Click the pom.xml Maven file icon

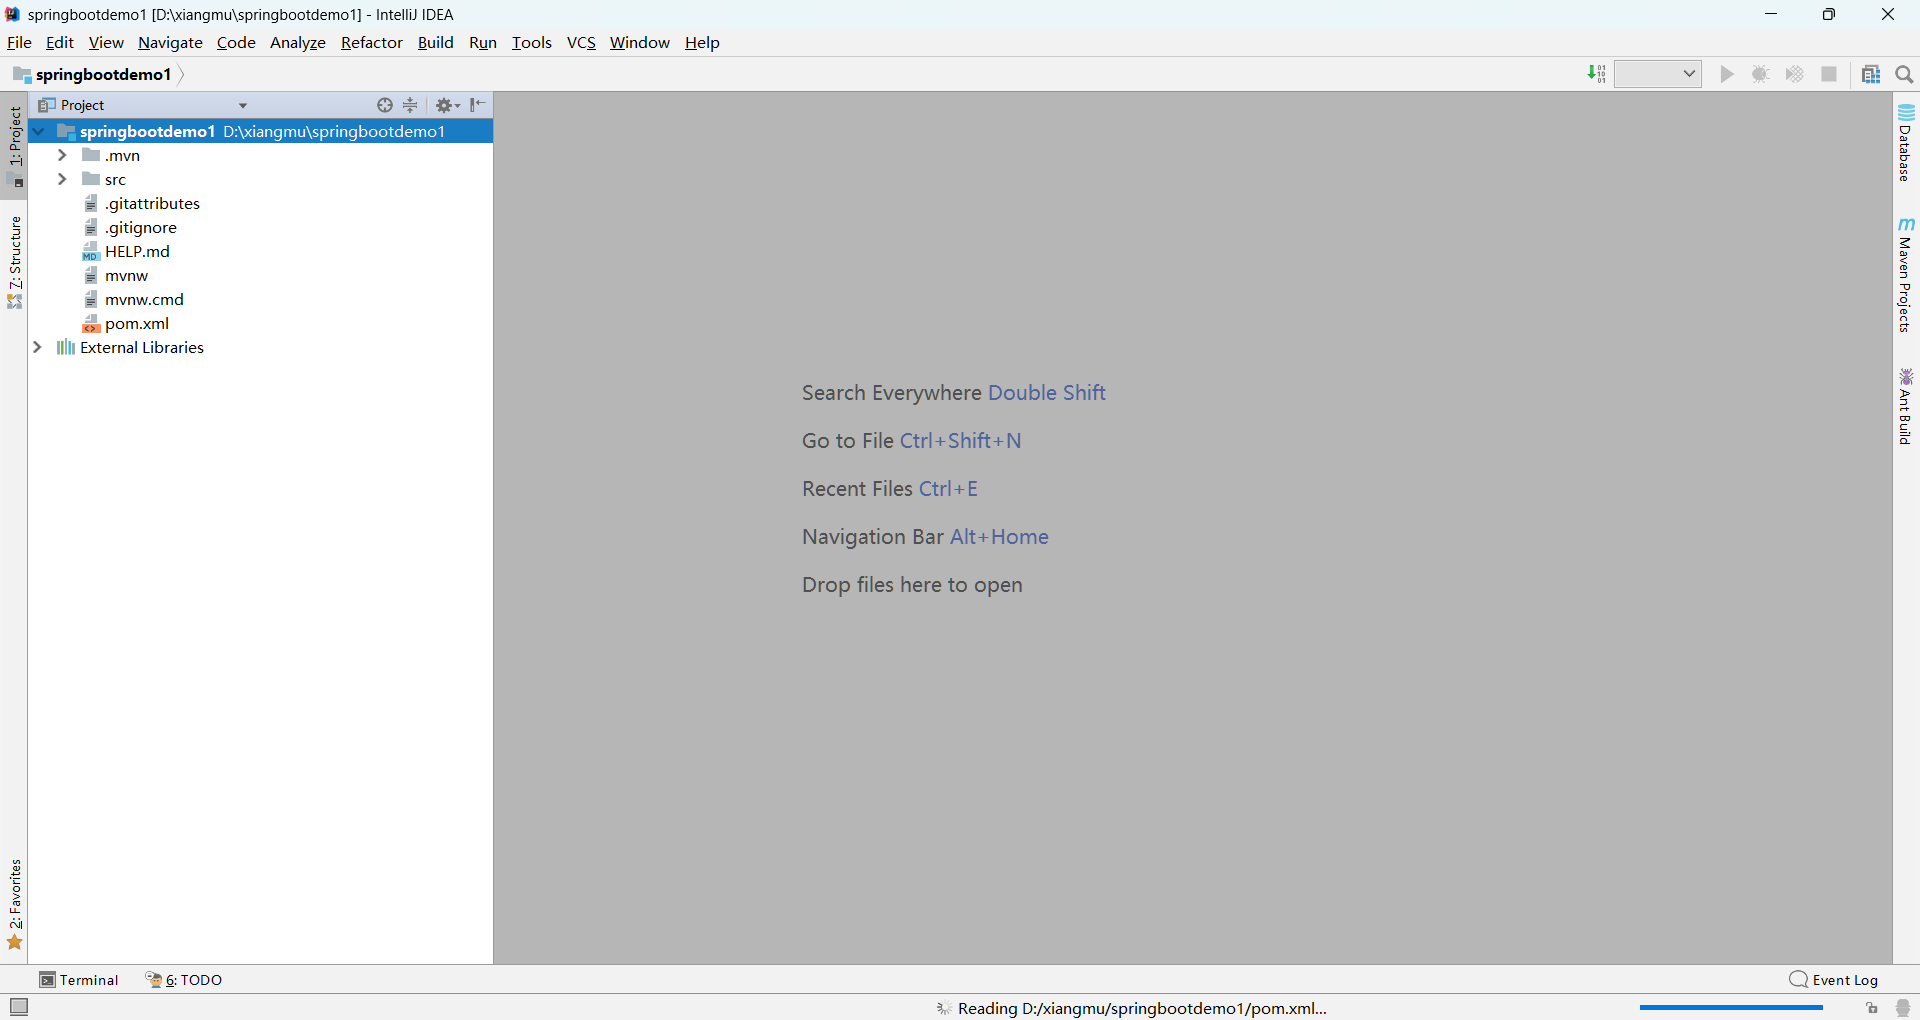91,323
